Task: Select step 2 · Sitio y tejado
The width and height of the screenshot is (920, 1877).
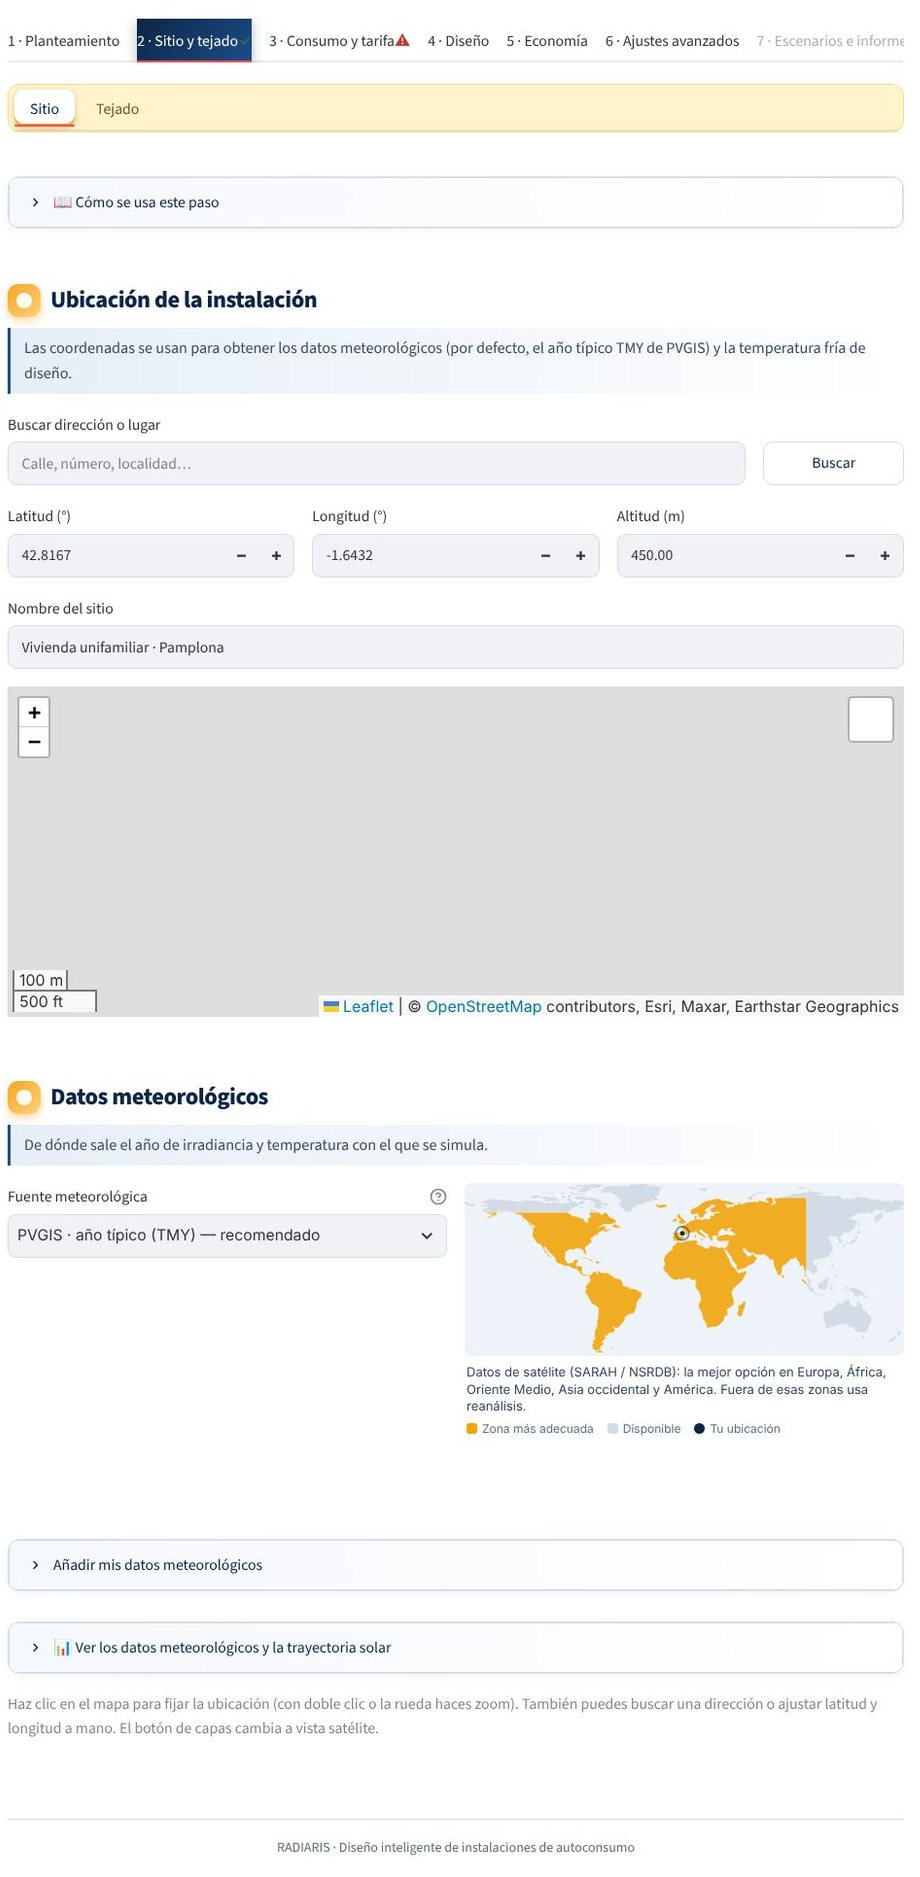Action: click(x=194, y=41)
